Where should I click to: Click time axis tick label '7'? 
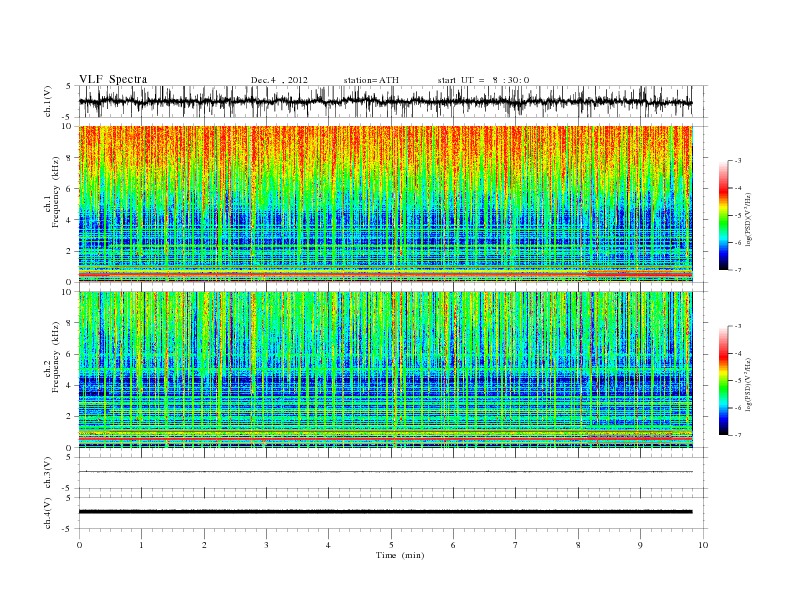click(516, 545)
